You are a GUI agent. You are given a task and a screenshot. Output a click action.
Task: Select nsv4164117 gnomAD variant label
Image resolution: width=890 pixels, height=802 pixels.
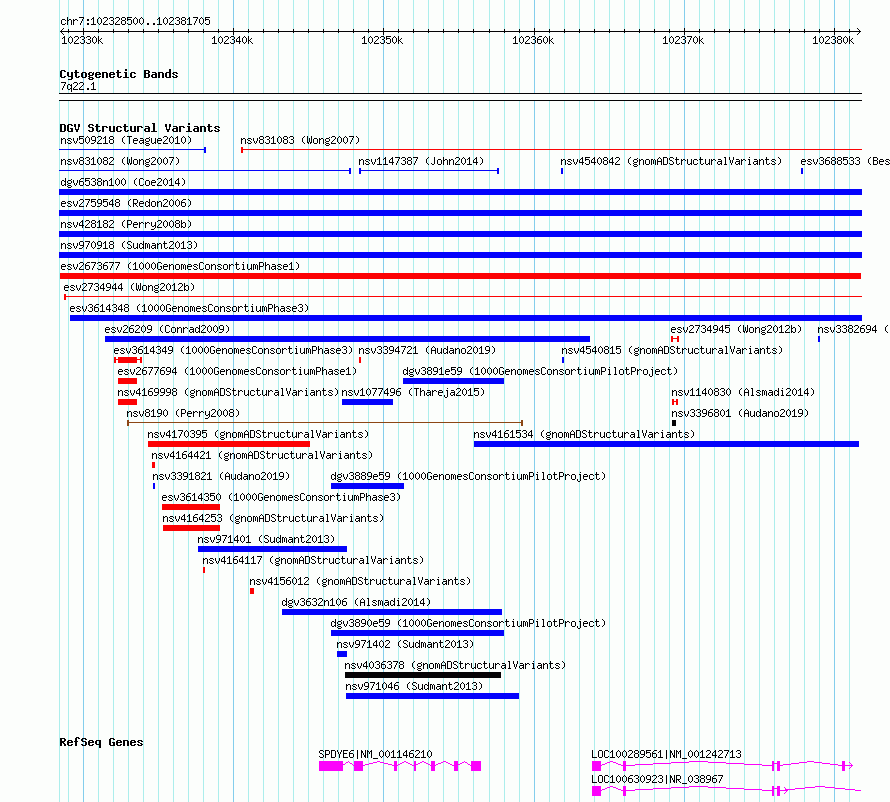click(x=313, y=560)
